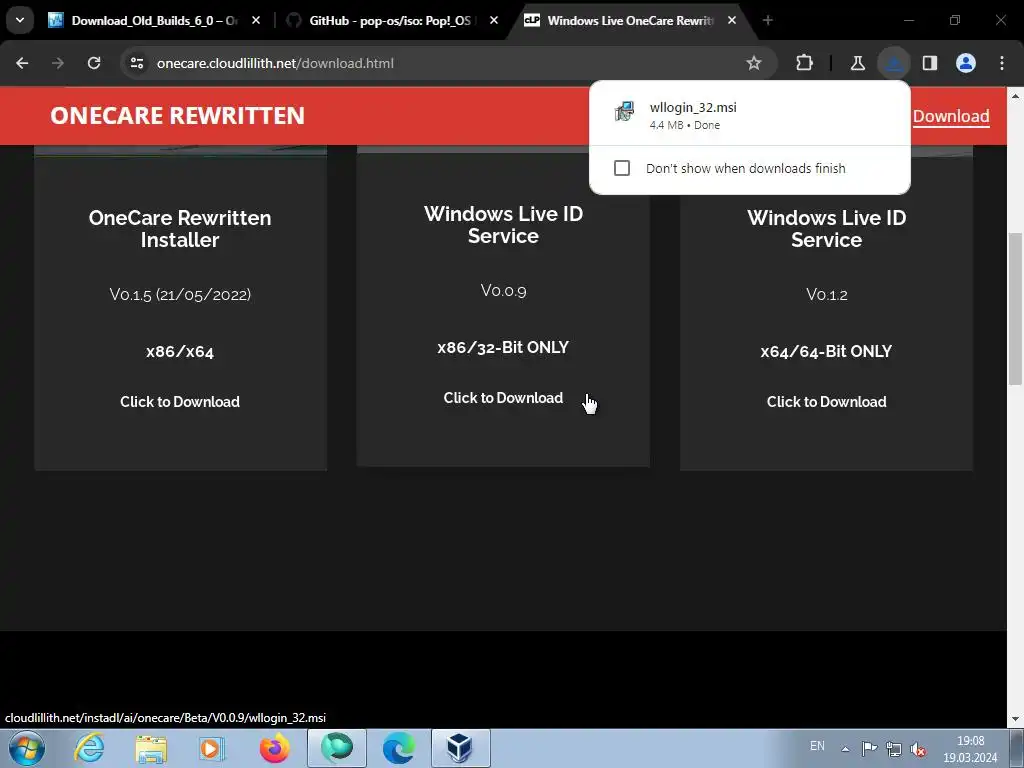Reload the current page
Viewport: 1024px width, 768px height.
pyautogui.click(x=94, y=63)
